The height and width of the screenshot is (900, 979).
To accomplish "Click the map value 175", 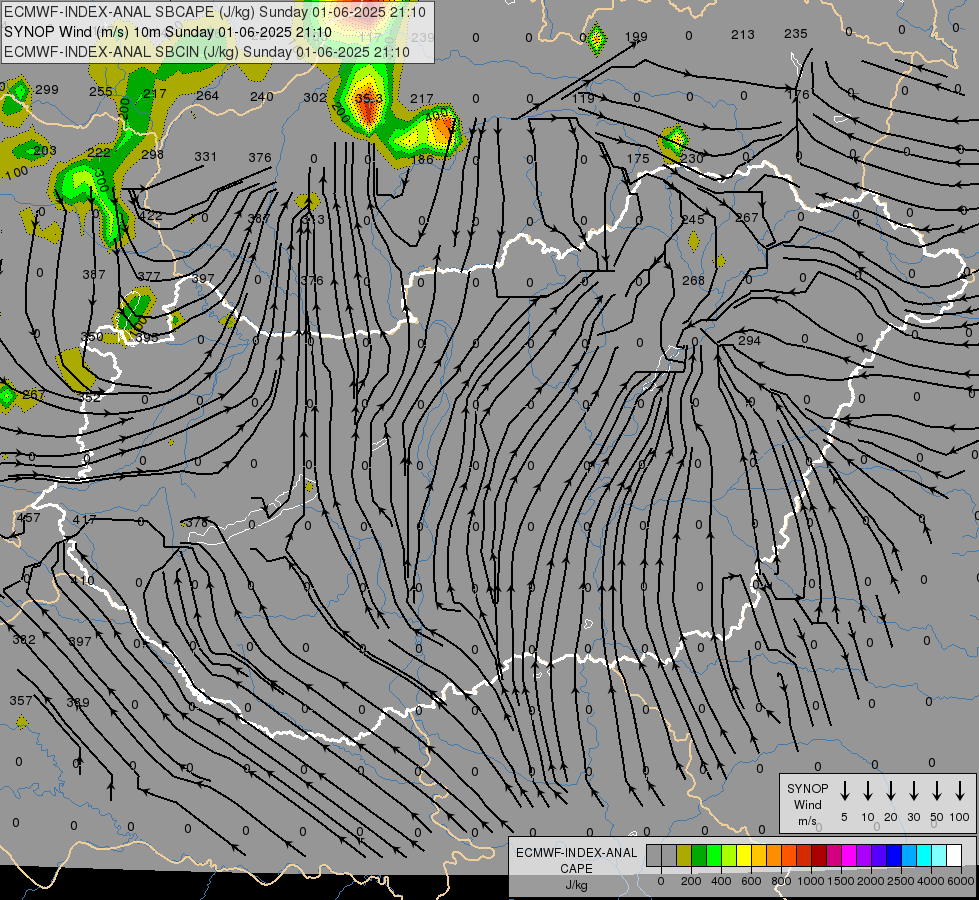I will coord(638,159).
